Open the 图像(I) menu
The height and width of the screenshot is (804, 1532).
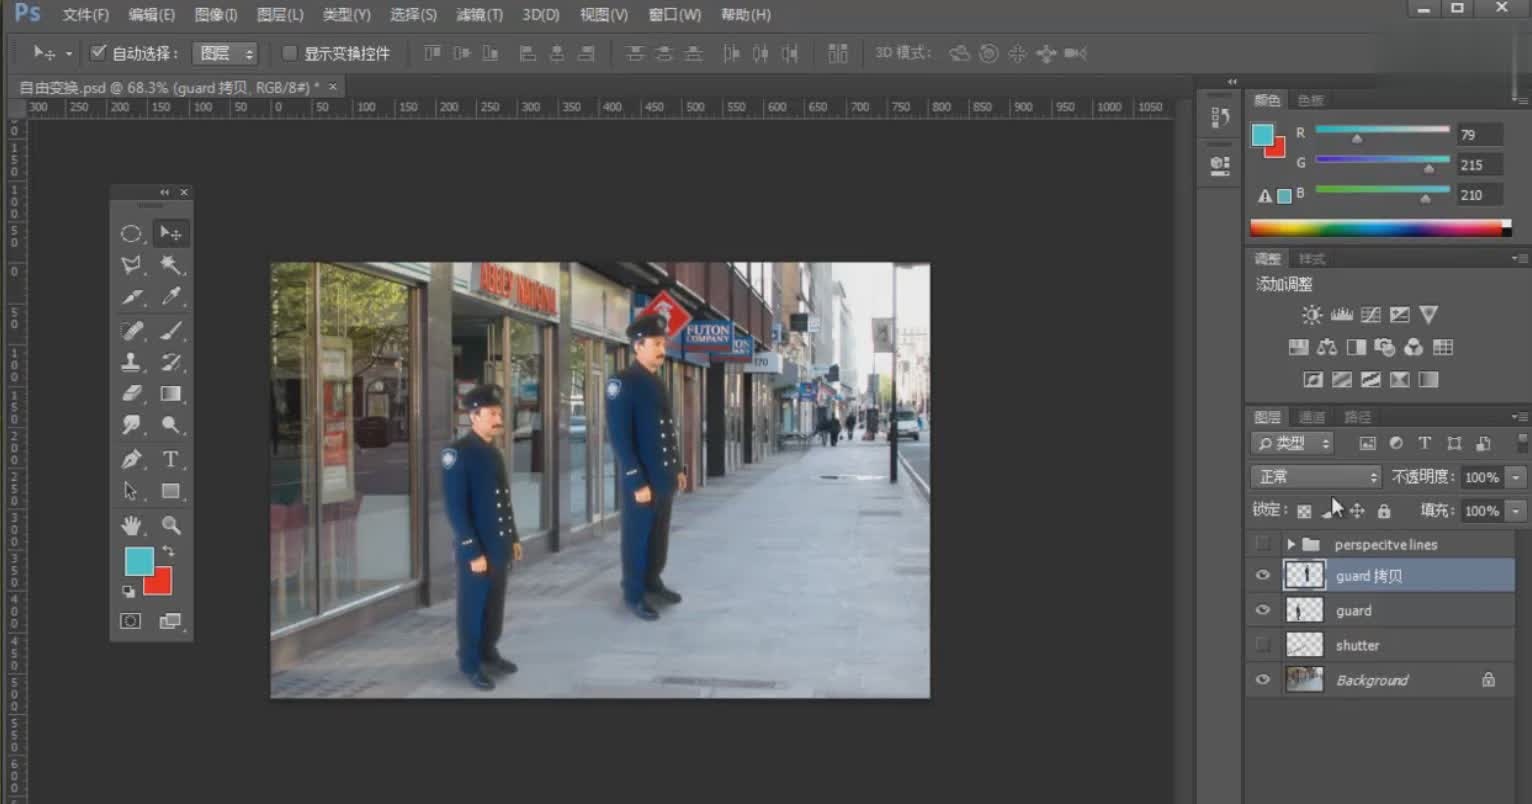coord(216,15)
